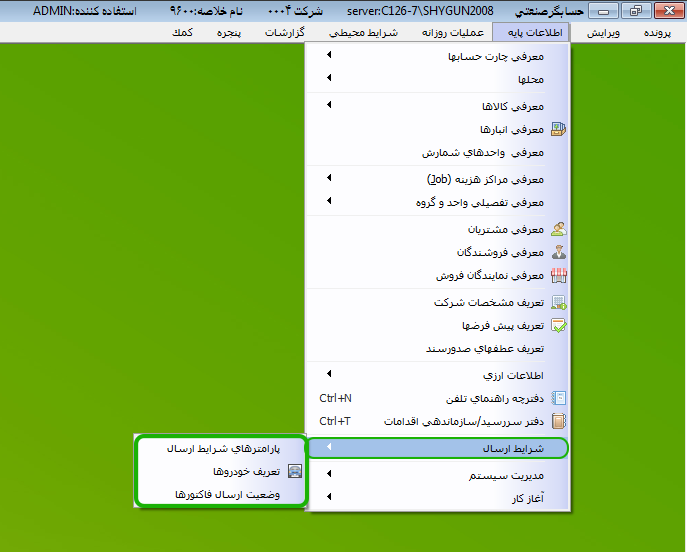Click the icon beside تعريف مشخصات شركت
Screen dimensions: 687x552
[x=558, y=302]
